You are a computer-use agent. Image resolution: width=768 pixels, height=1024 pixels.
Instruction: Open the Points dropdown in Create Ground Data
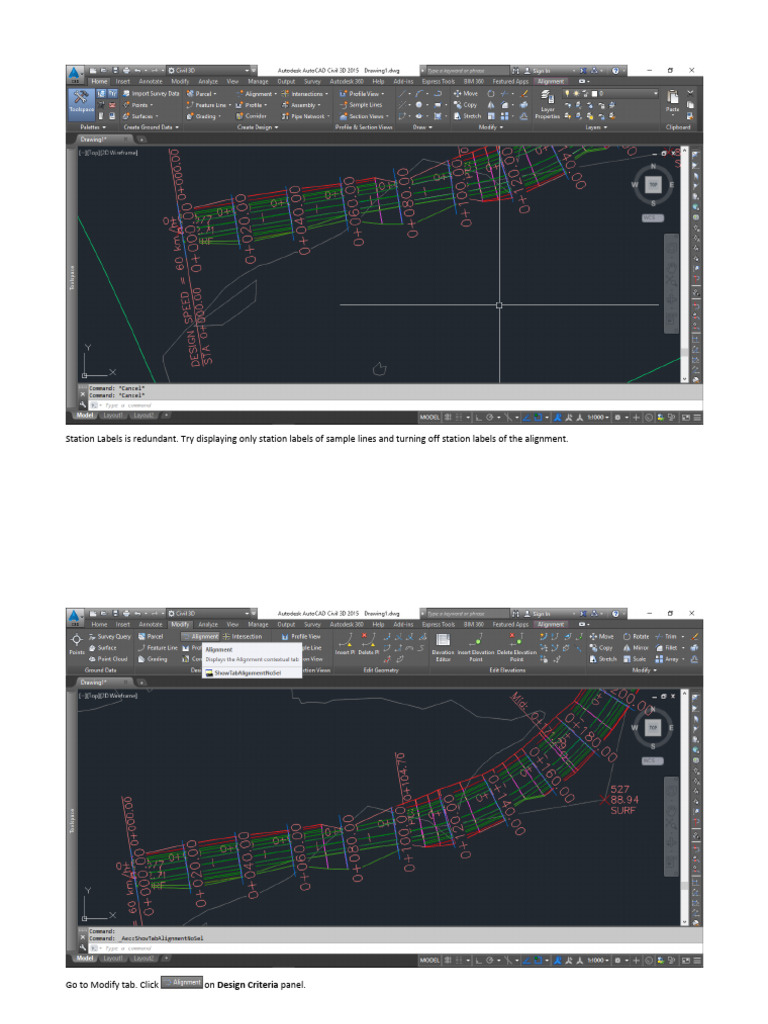tap(138, 104)
